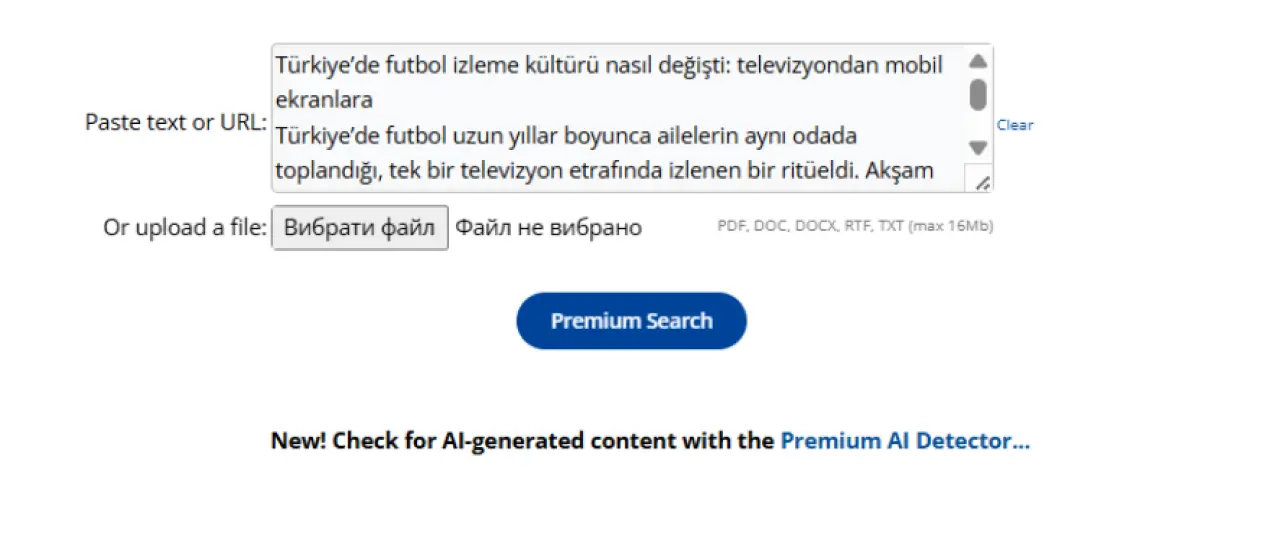Click the word "mobil" in the text box

click(917, 66)
